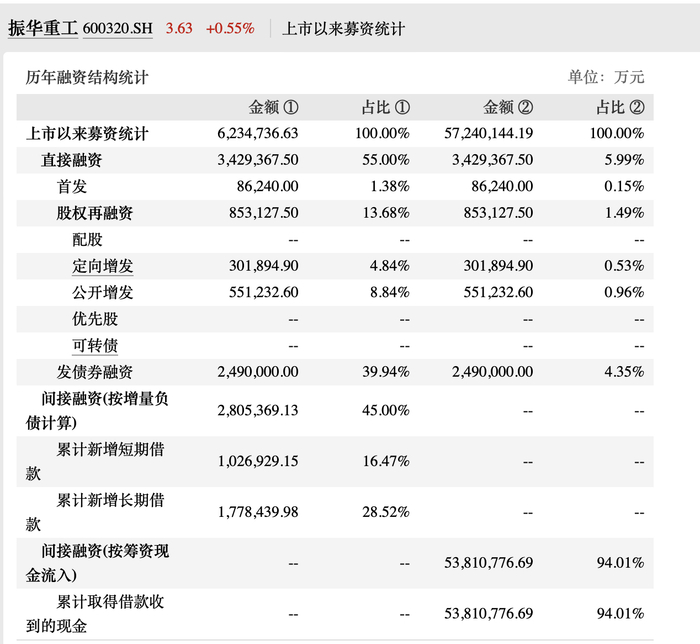700x644 pixels.
Task: Click the 5.99% ratio for 直接融资
Action: pos(624,160)
